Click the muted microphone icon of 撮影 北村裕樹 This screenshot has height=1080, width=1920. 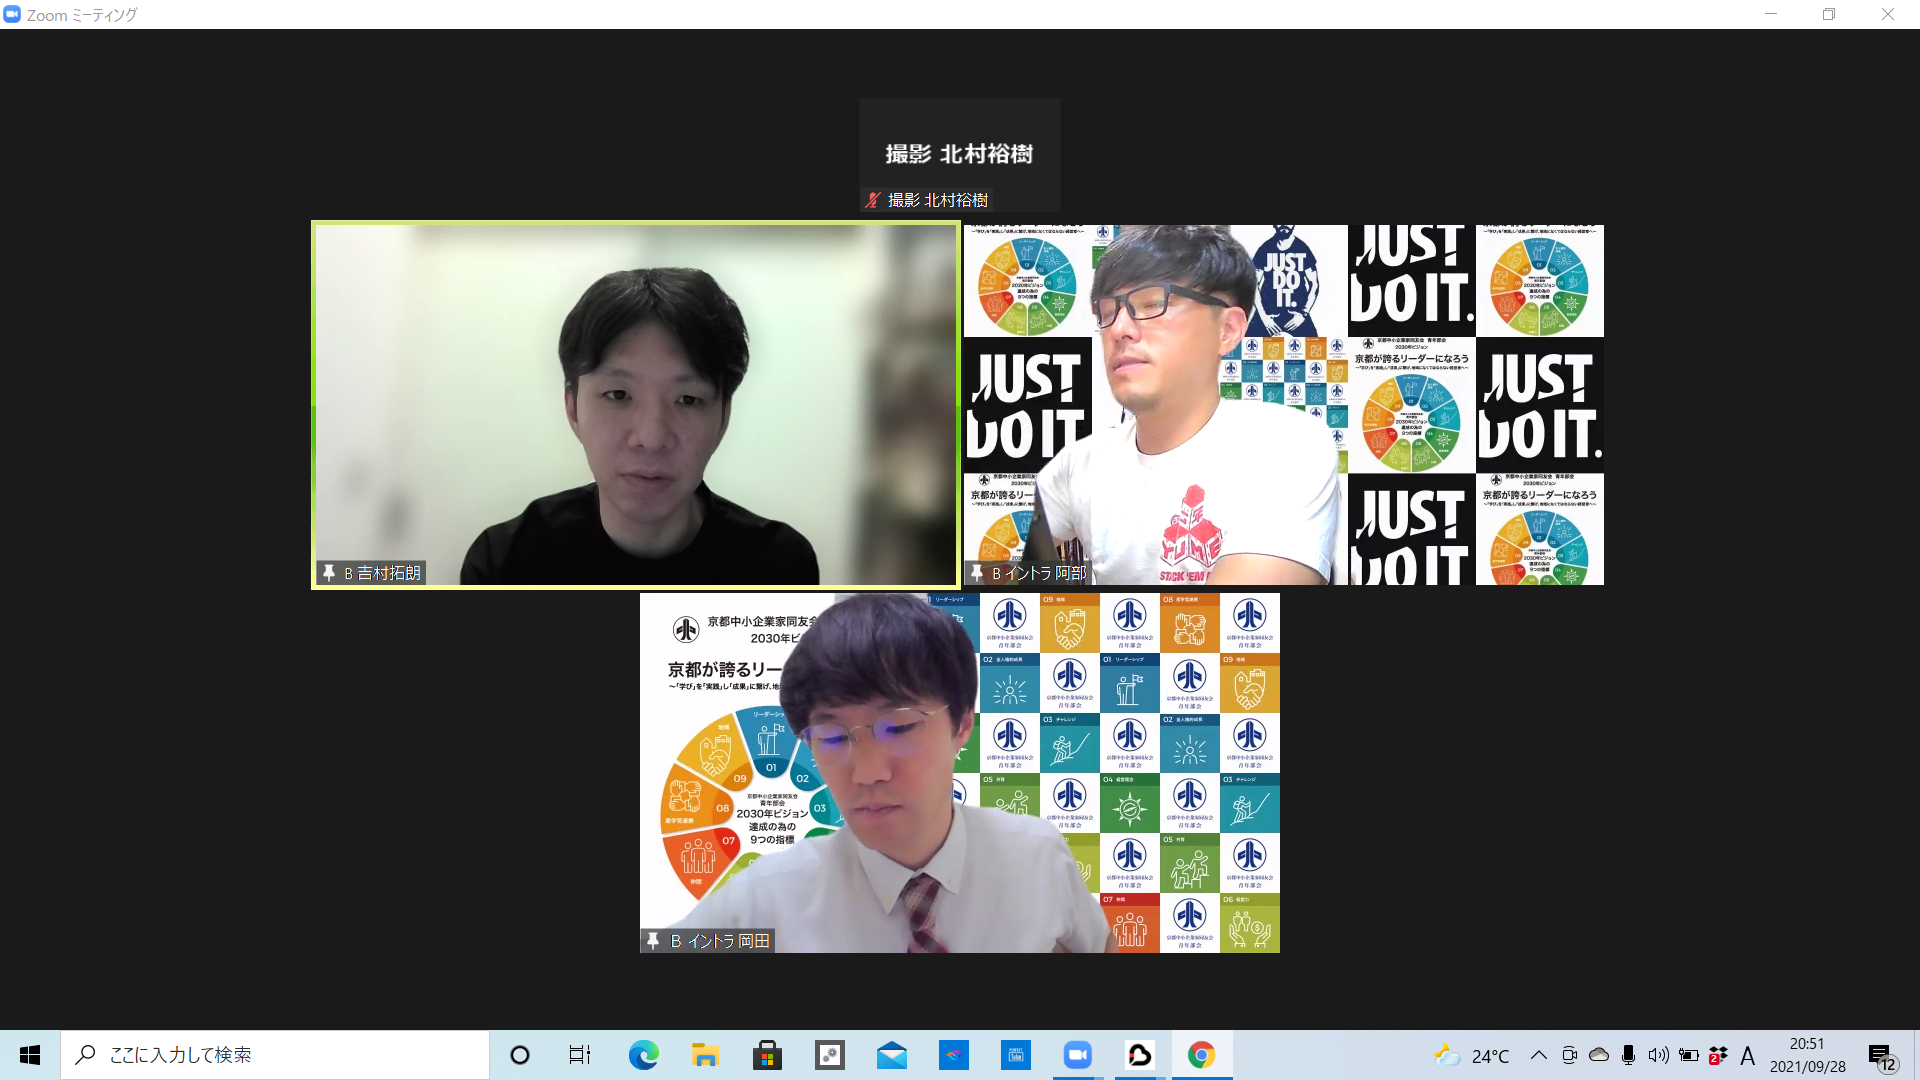tap(873, 200)
